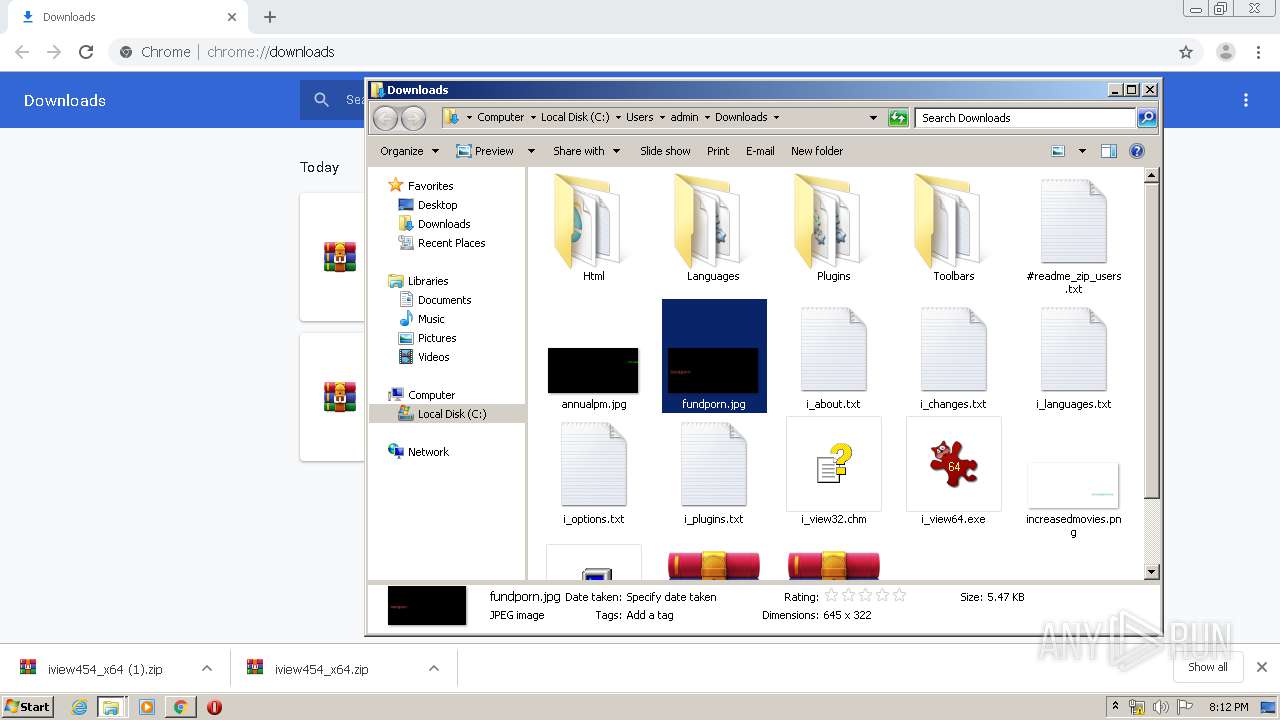Click Computer in the address breadcrumb
Screen dimensions: 1280x720
point(500,117)
